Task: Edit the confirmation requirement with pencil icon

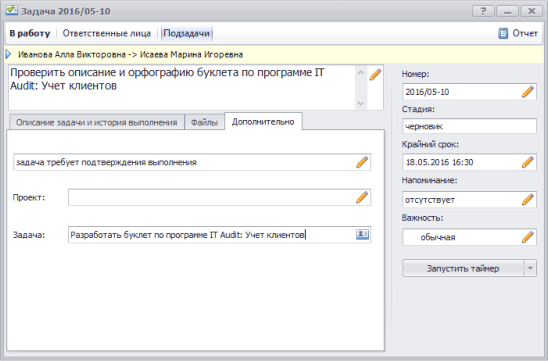Action: tap(362, 162)
